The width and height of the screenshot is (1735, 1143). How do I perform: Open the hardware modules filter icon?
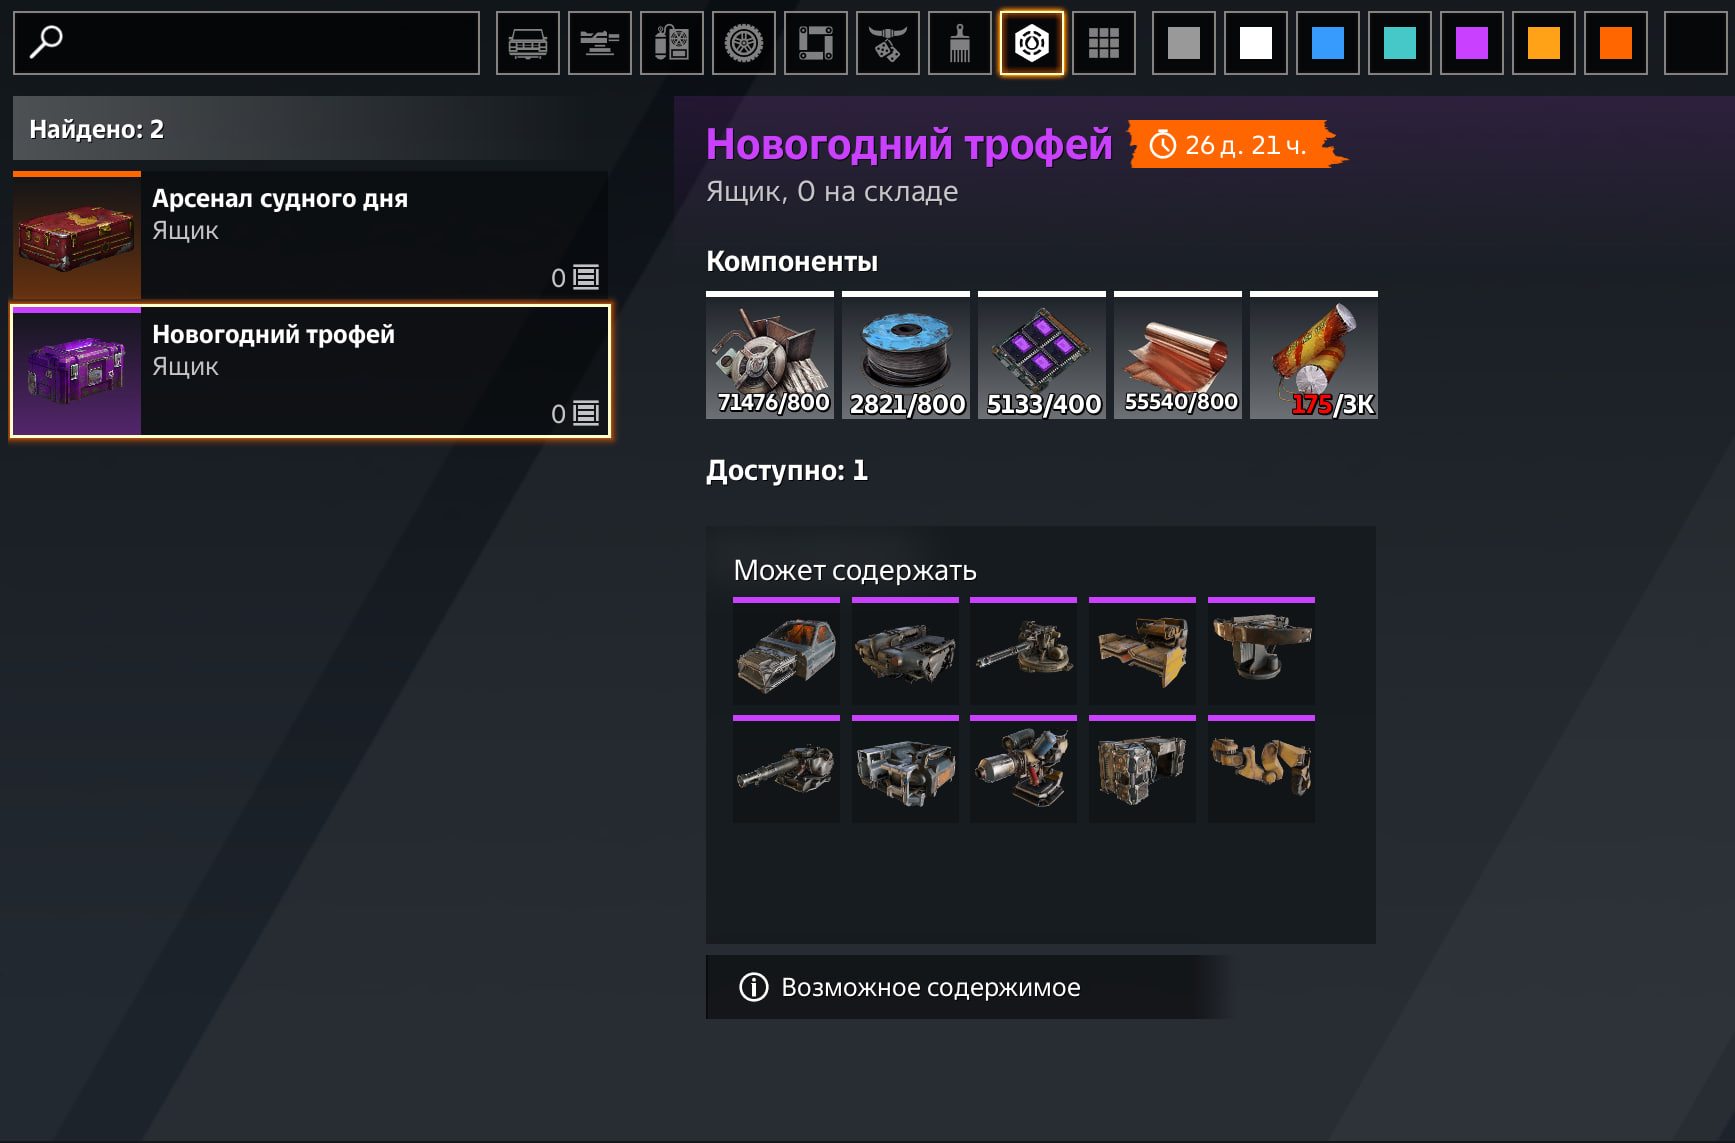pyautogui.click(x=672, y=43)
